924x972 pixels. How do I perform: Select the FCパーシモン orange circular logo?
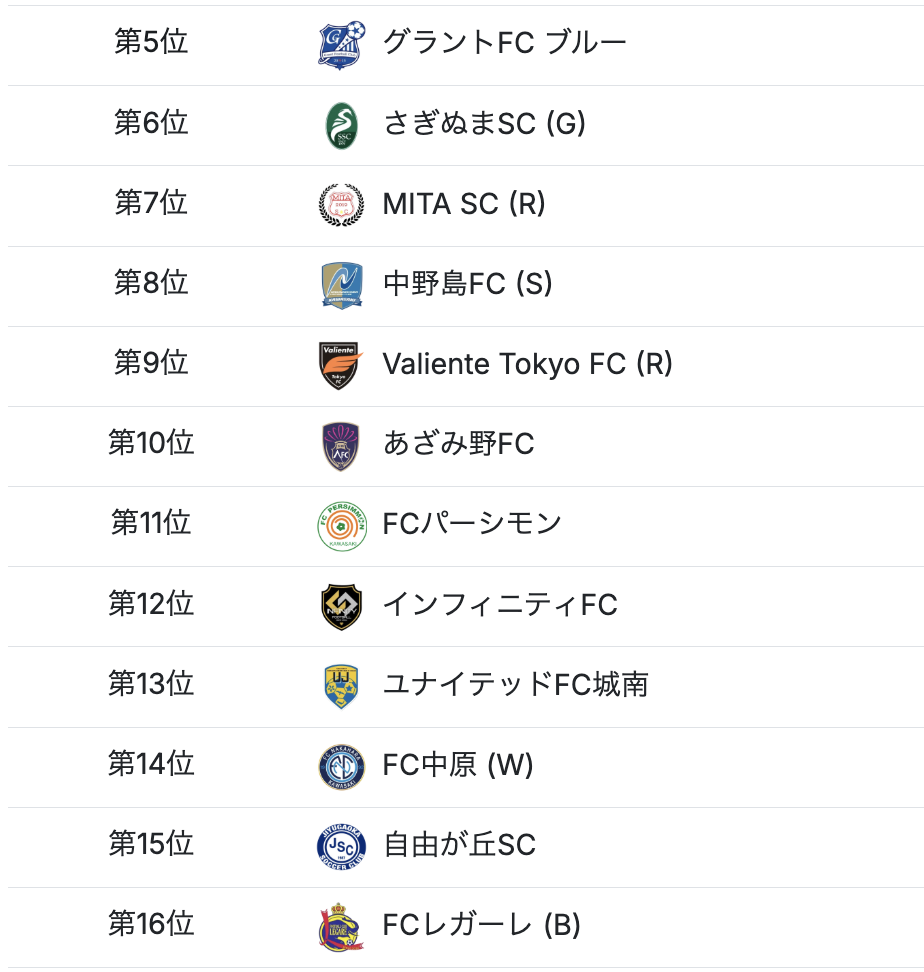(341, 526)
